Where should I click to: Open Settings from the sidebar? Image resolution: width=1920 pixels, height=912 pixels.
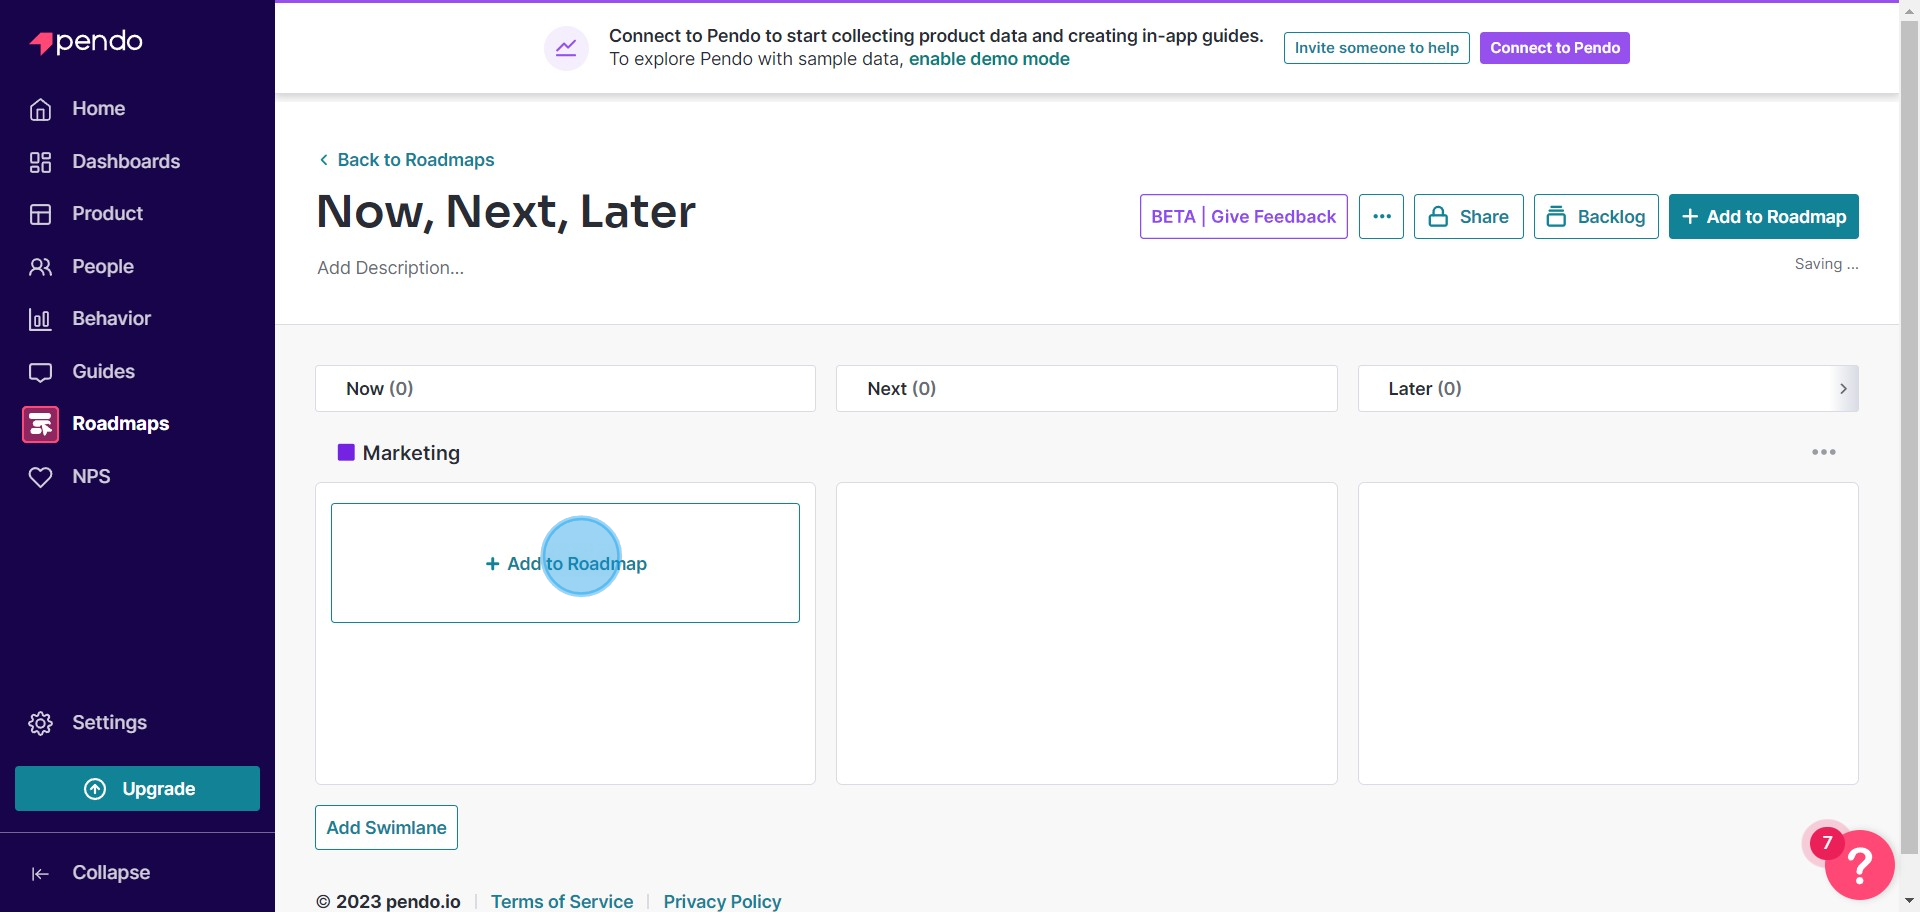coord(109,723)
